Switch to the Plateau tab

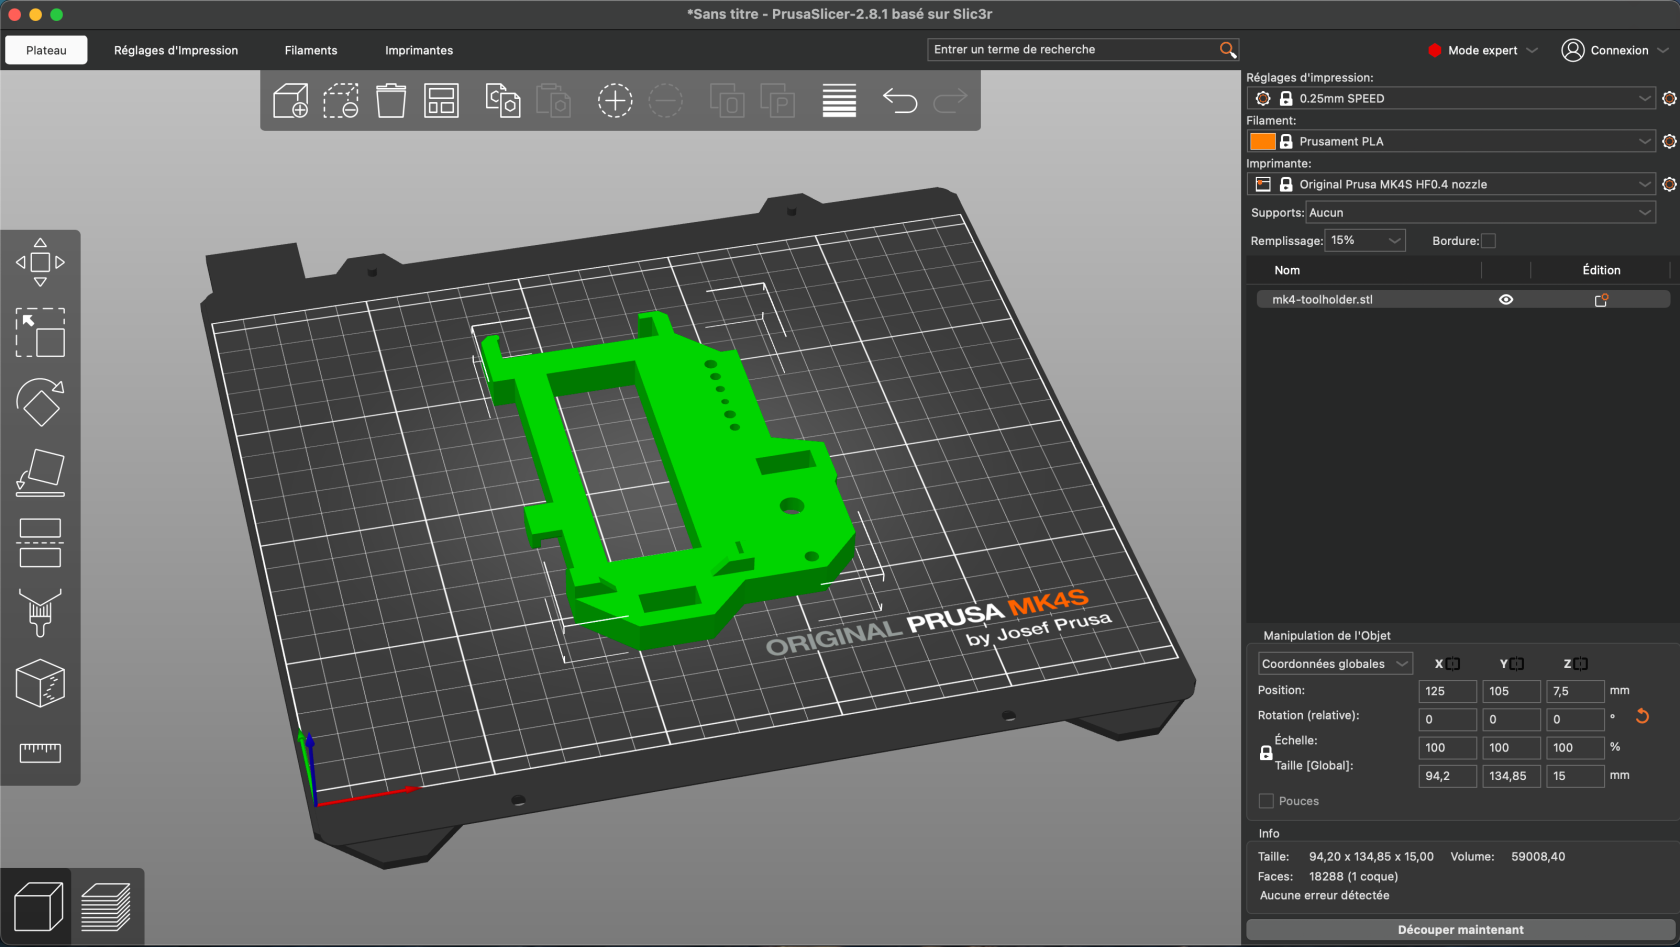click(x=46, y=50)
